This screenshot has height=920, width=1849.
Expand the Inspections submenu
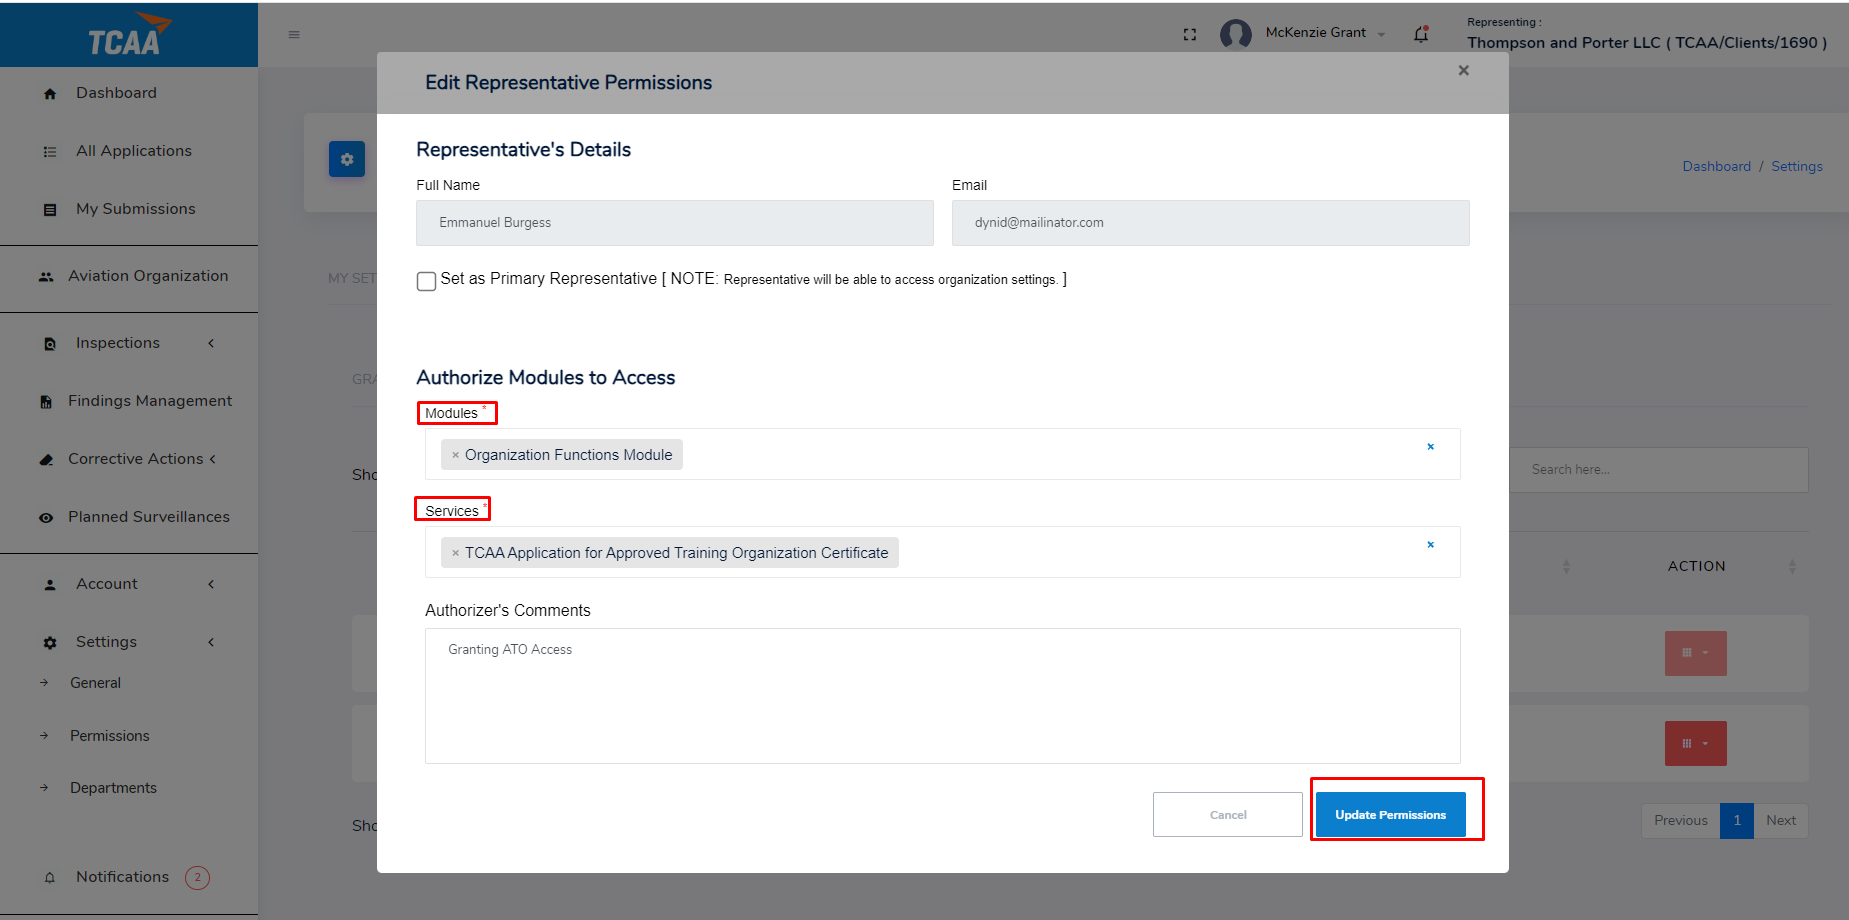211,343
